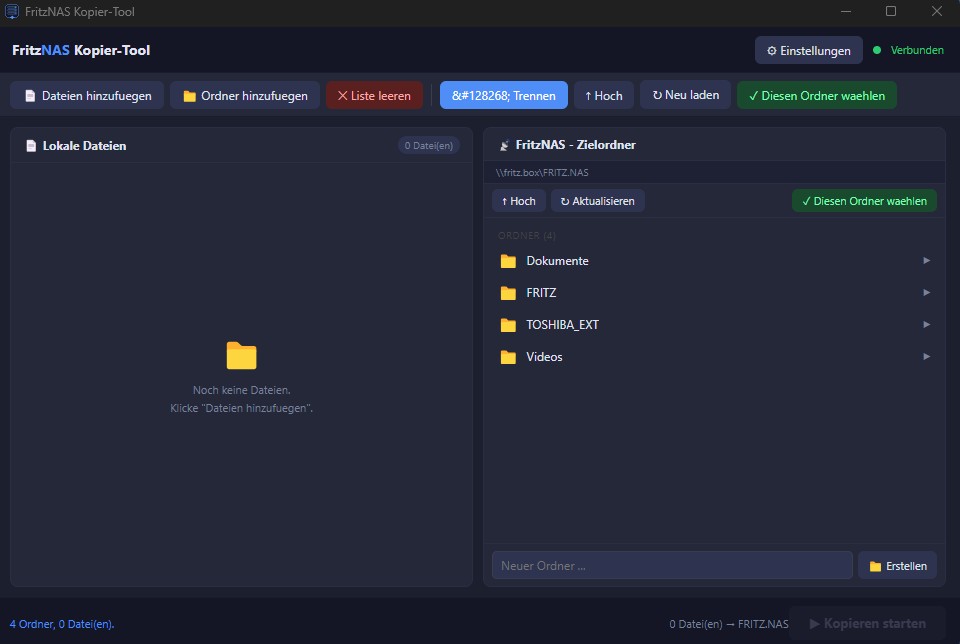Click Aktualisieren in the Zielordner panel

click(x=598, y=201)
